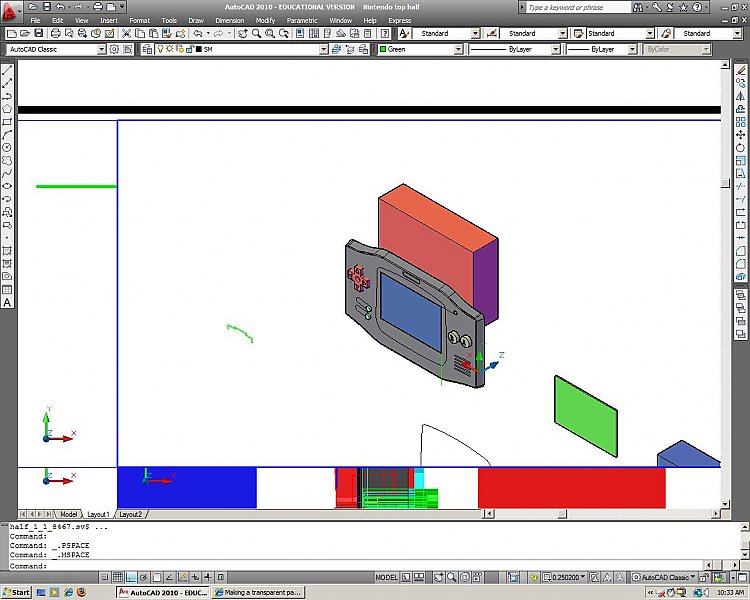
Task: Click the Cut (scissors) icon
Action: (126, 33)
